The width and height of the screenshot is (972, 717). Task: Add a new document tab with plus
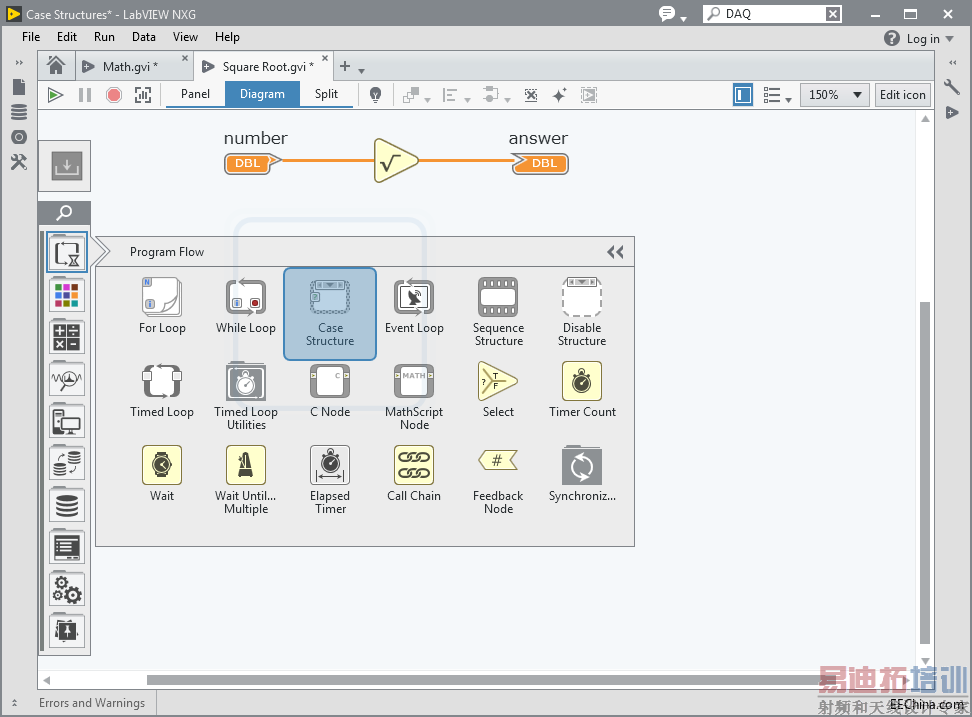coord(345,66)
